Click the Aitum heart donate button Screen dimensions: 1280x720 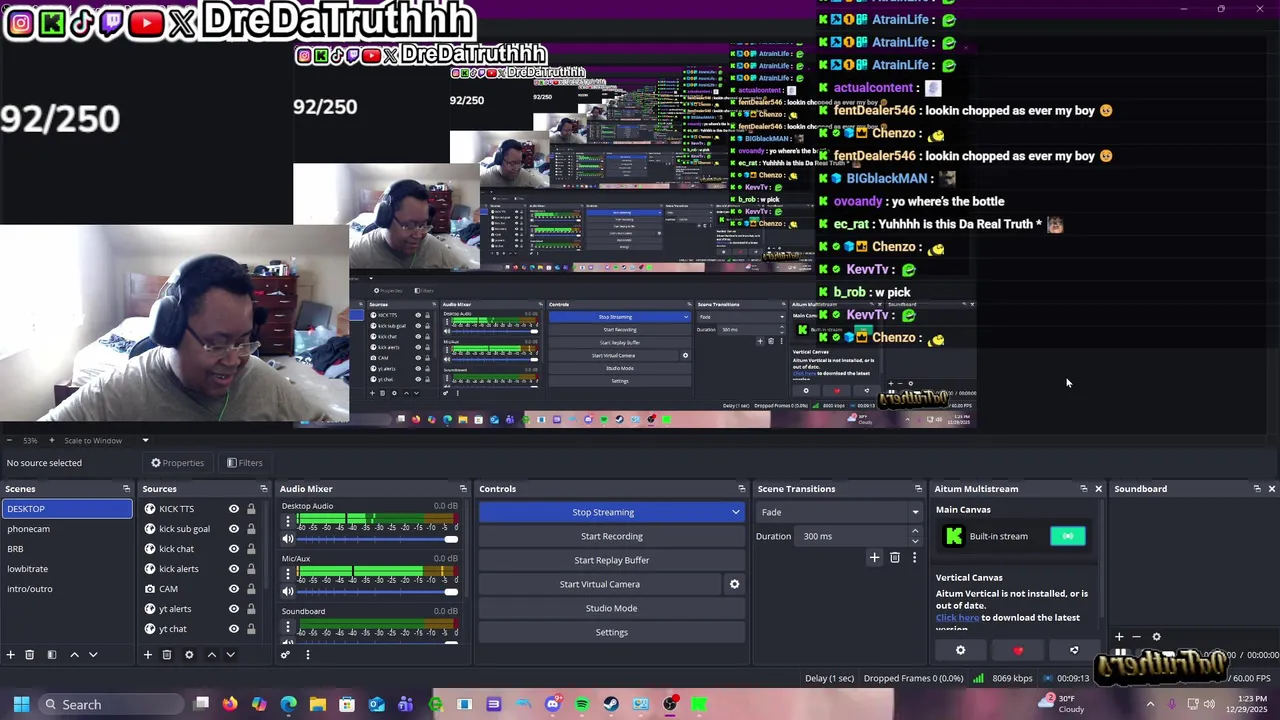[x=1018, y=651]
